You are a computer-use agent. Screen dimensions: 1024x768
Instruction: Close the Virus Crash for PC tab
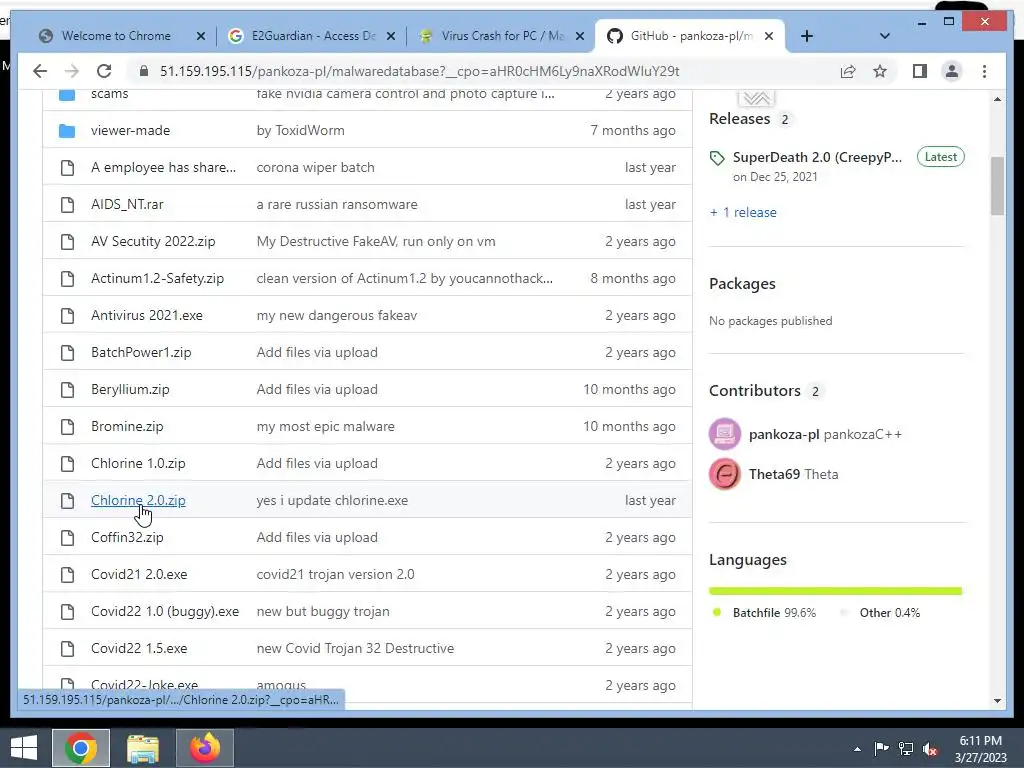click(x=579, y=37)
